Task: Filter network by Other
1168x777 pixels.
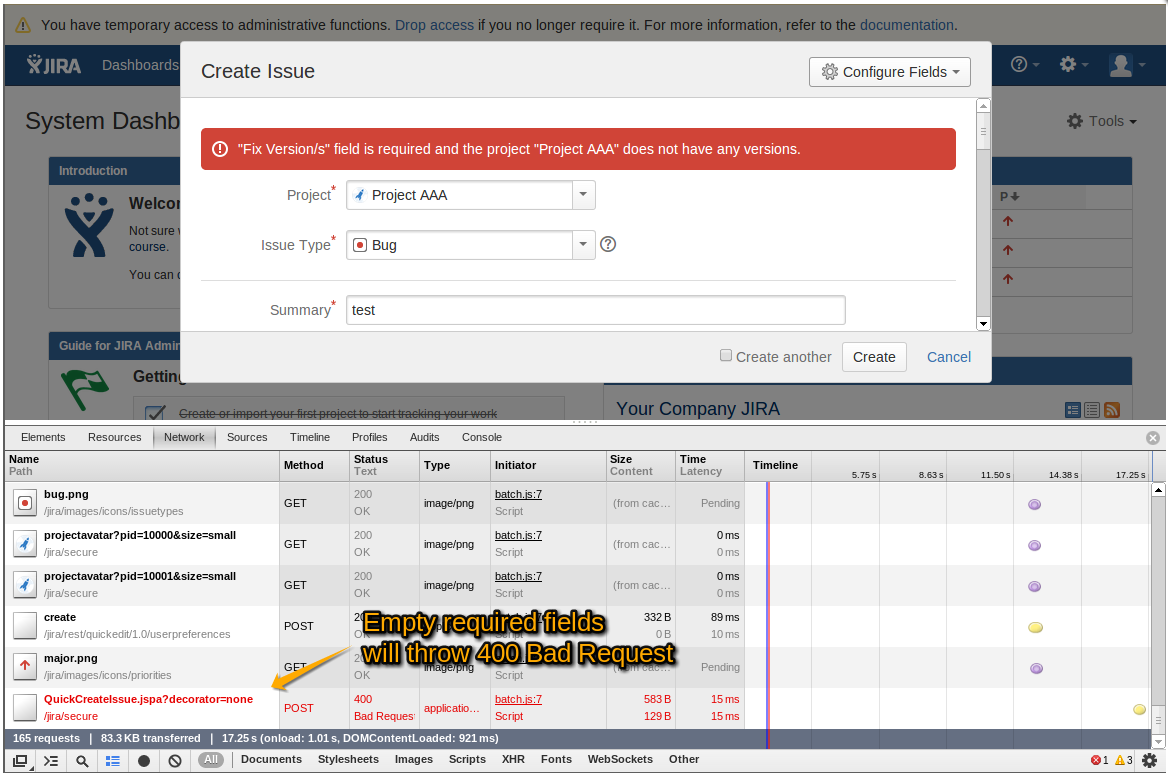Action: point(684,760)
